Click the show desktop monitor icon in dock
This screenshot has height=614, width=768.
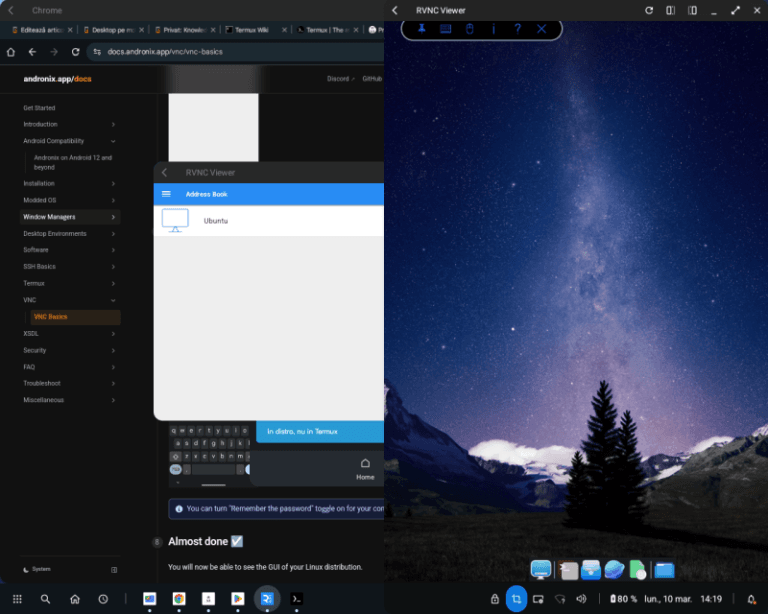(541, 570)
